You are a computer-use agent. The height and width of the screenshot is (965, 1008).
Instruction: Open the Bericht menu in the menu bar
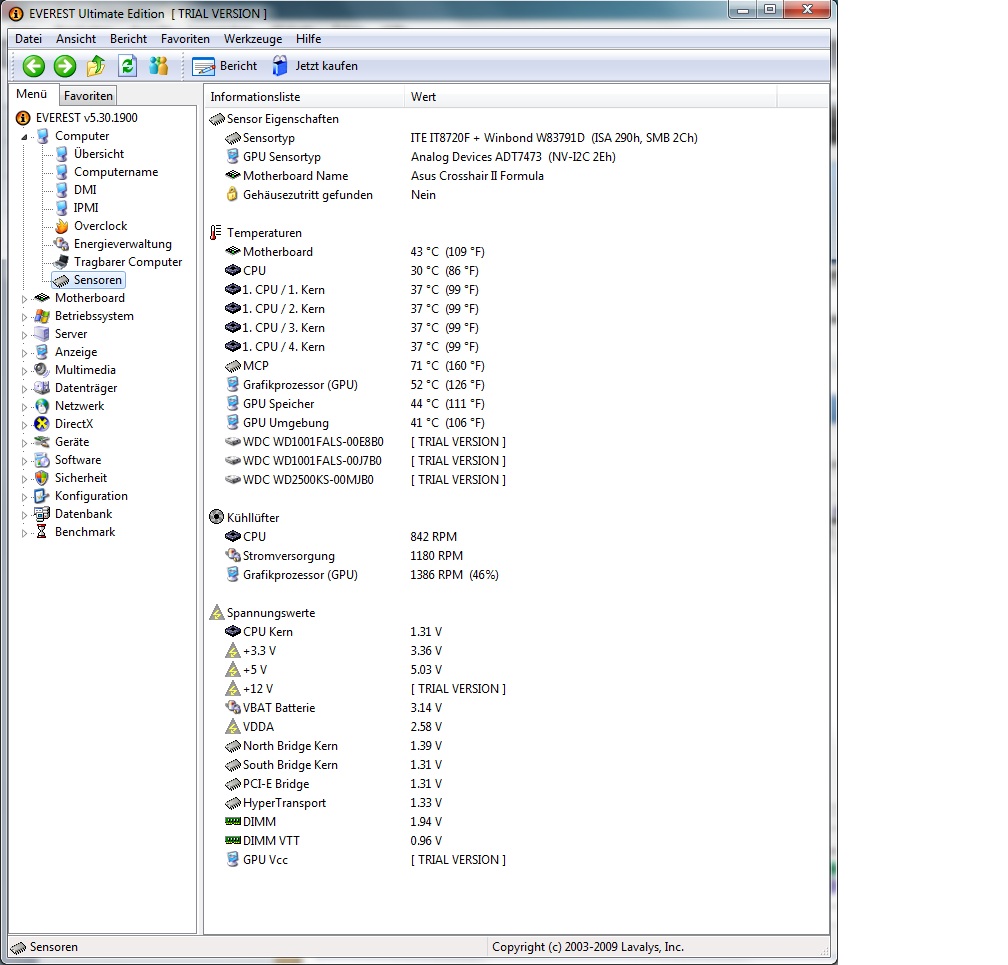tap(128, 39)
